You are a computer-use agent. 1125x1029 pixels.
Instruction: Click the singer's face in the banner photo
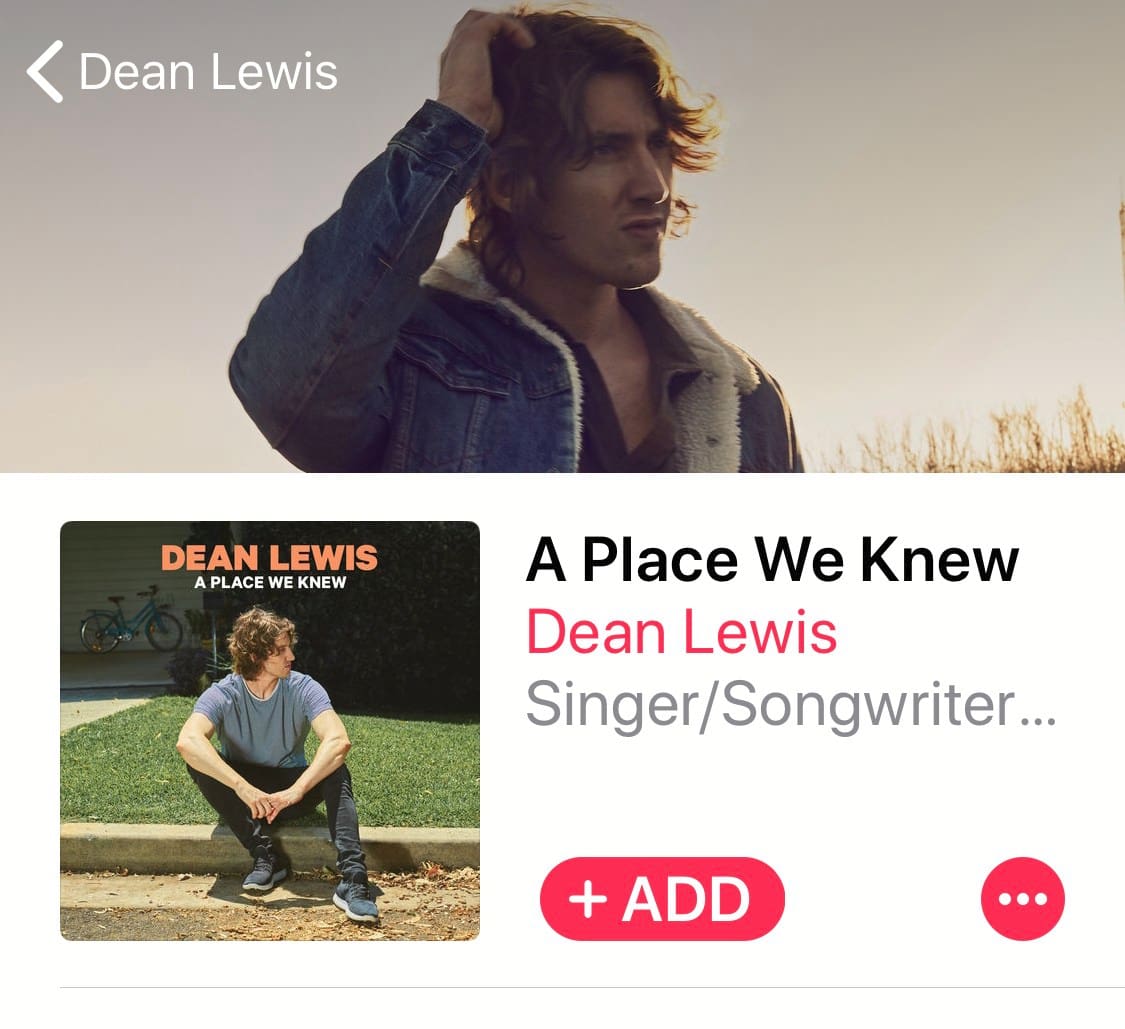coord(631,201)
